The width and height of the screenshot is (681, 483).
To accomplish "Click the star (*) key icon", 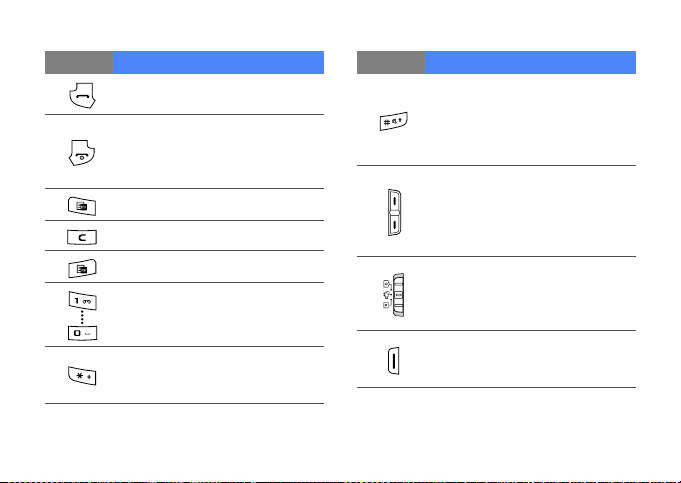I will (x=79, y=376).
